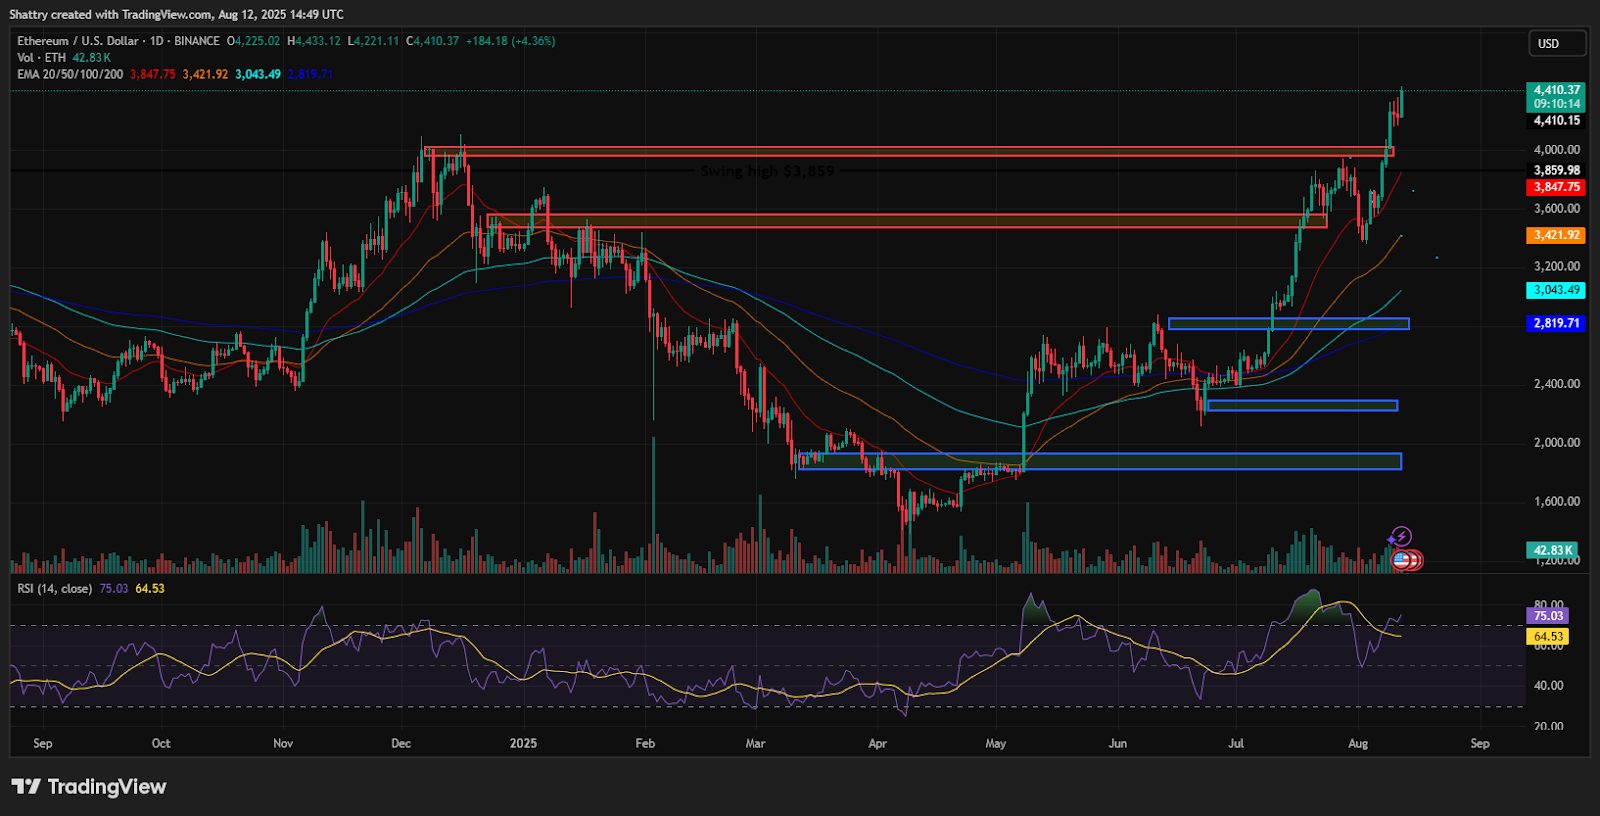Click the blue 2,819.71 EMA price label
1600x816 pixels.
coord(1557,323)
